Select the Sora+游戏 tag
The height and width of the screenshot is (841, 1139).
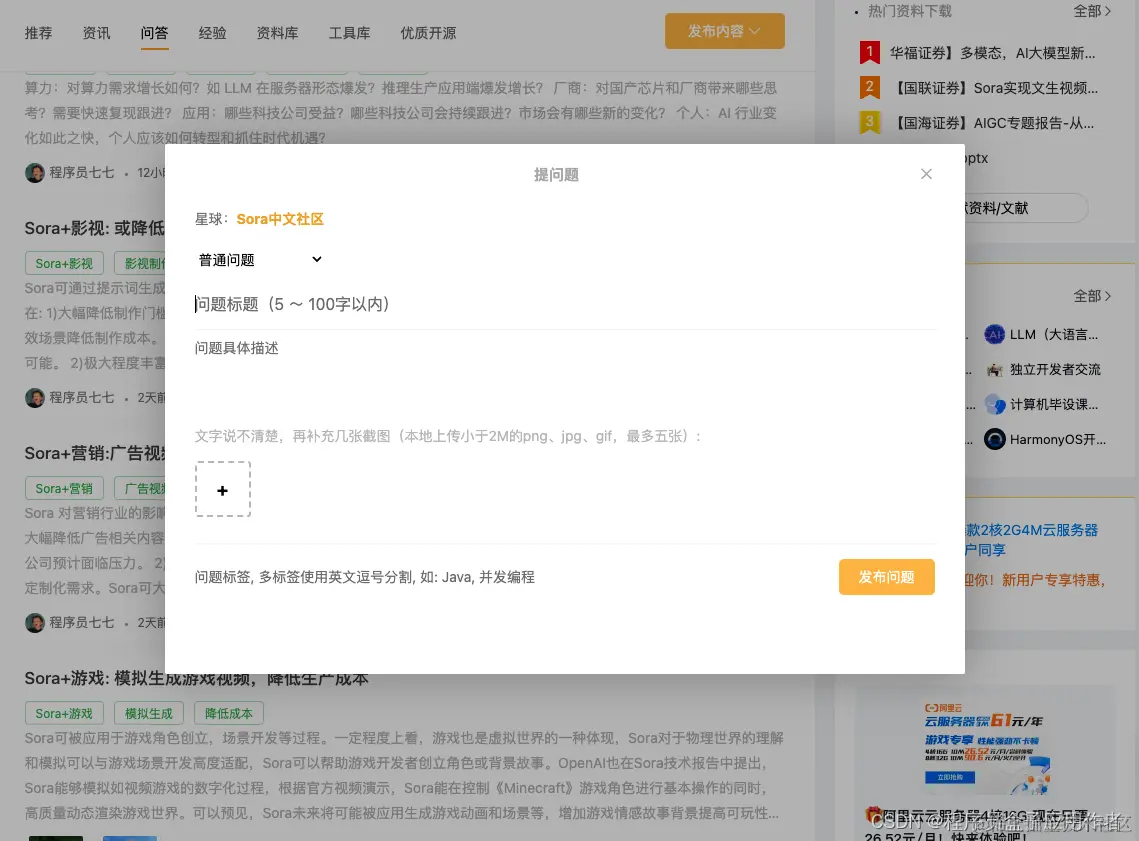click(x=64, y=714)
